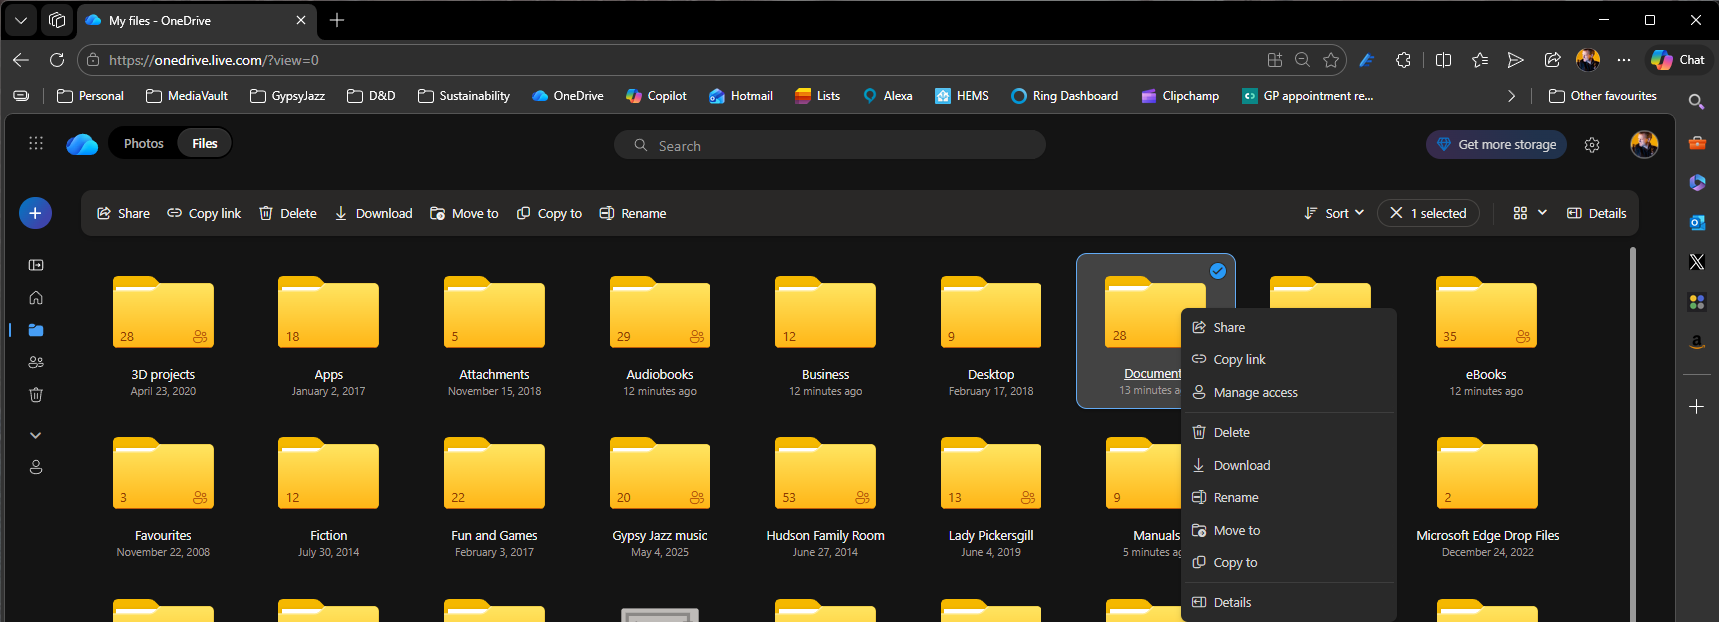Image resolution: width=1719 pixels, height=622 pixels.
Task: Open the eBooks folder thumbnail
Action: (x=1486, y=313)
